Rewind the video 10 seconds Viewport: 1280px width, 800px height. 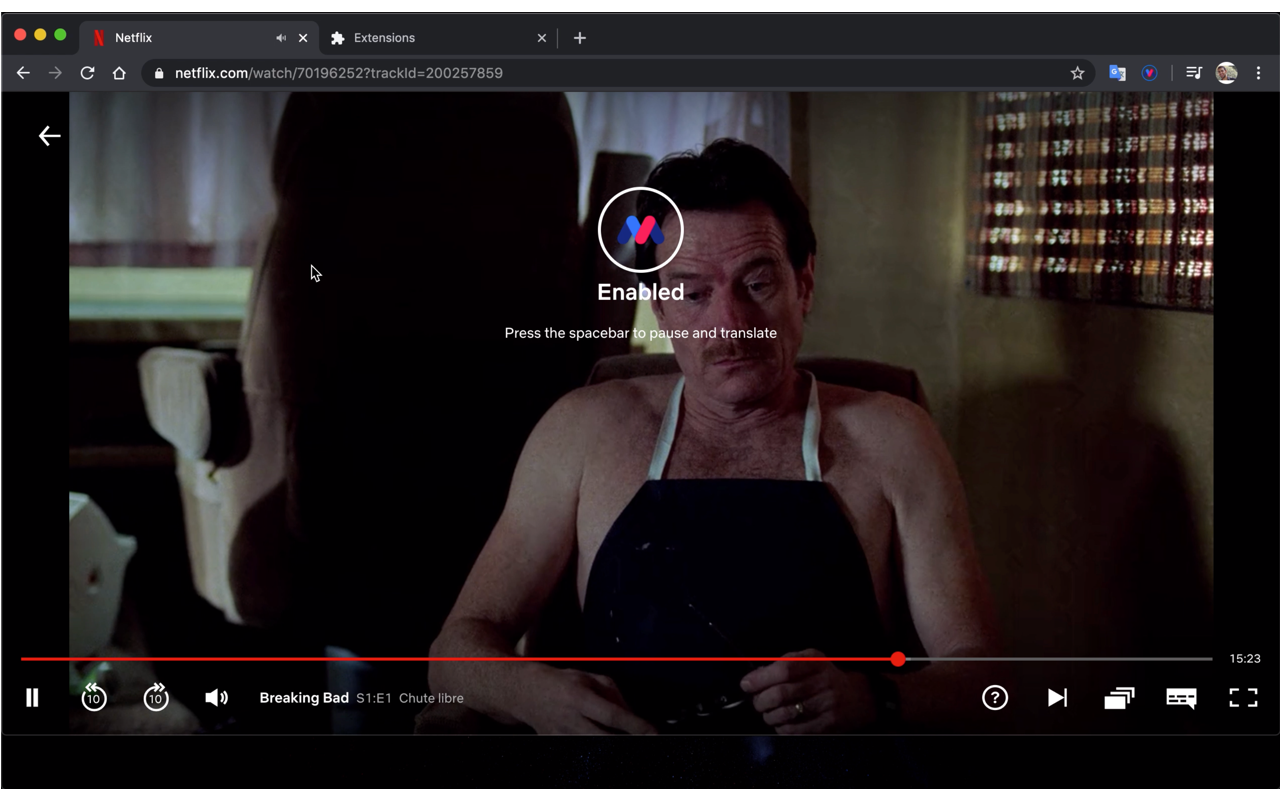point(94,697)
